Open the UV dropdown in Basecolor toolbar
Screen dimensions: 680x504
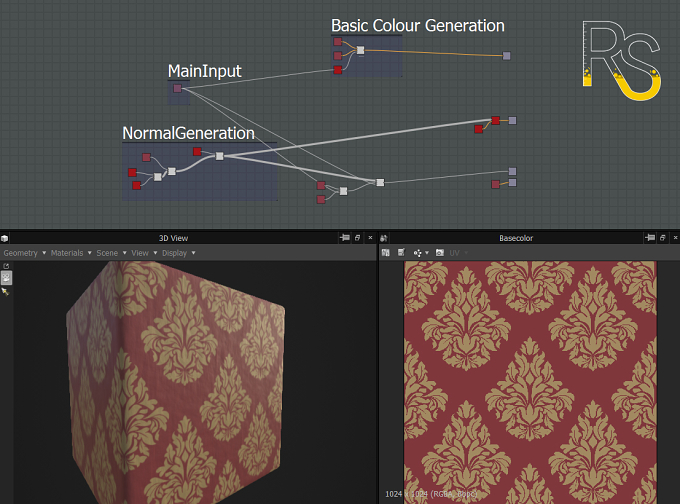pos(458,253)
